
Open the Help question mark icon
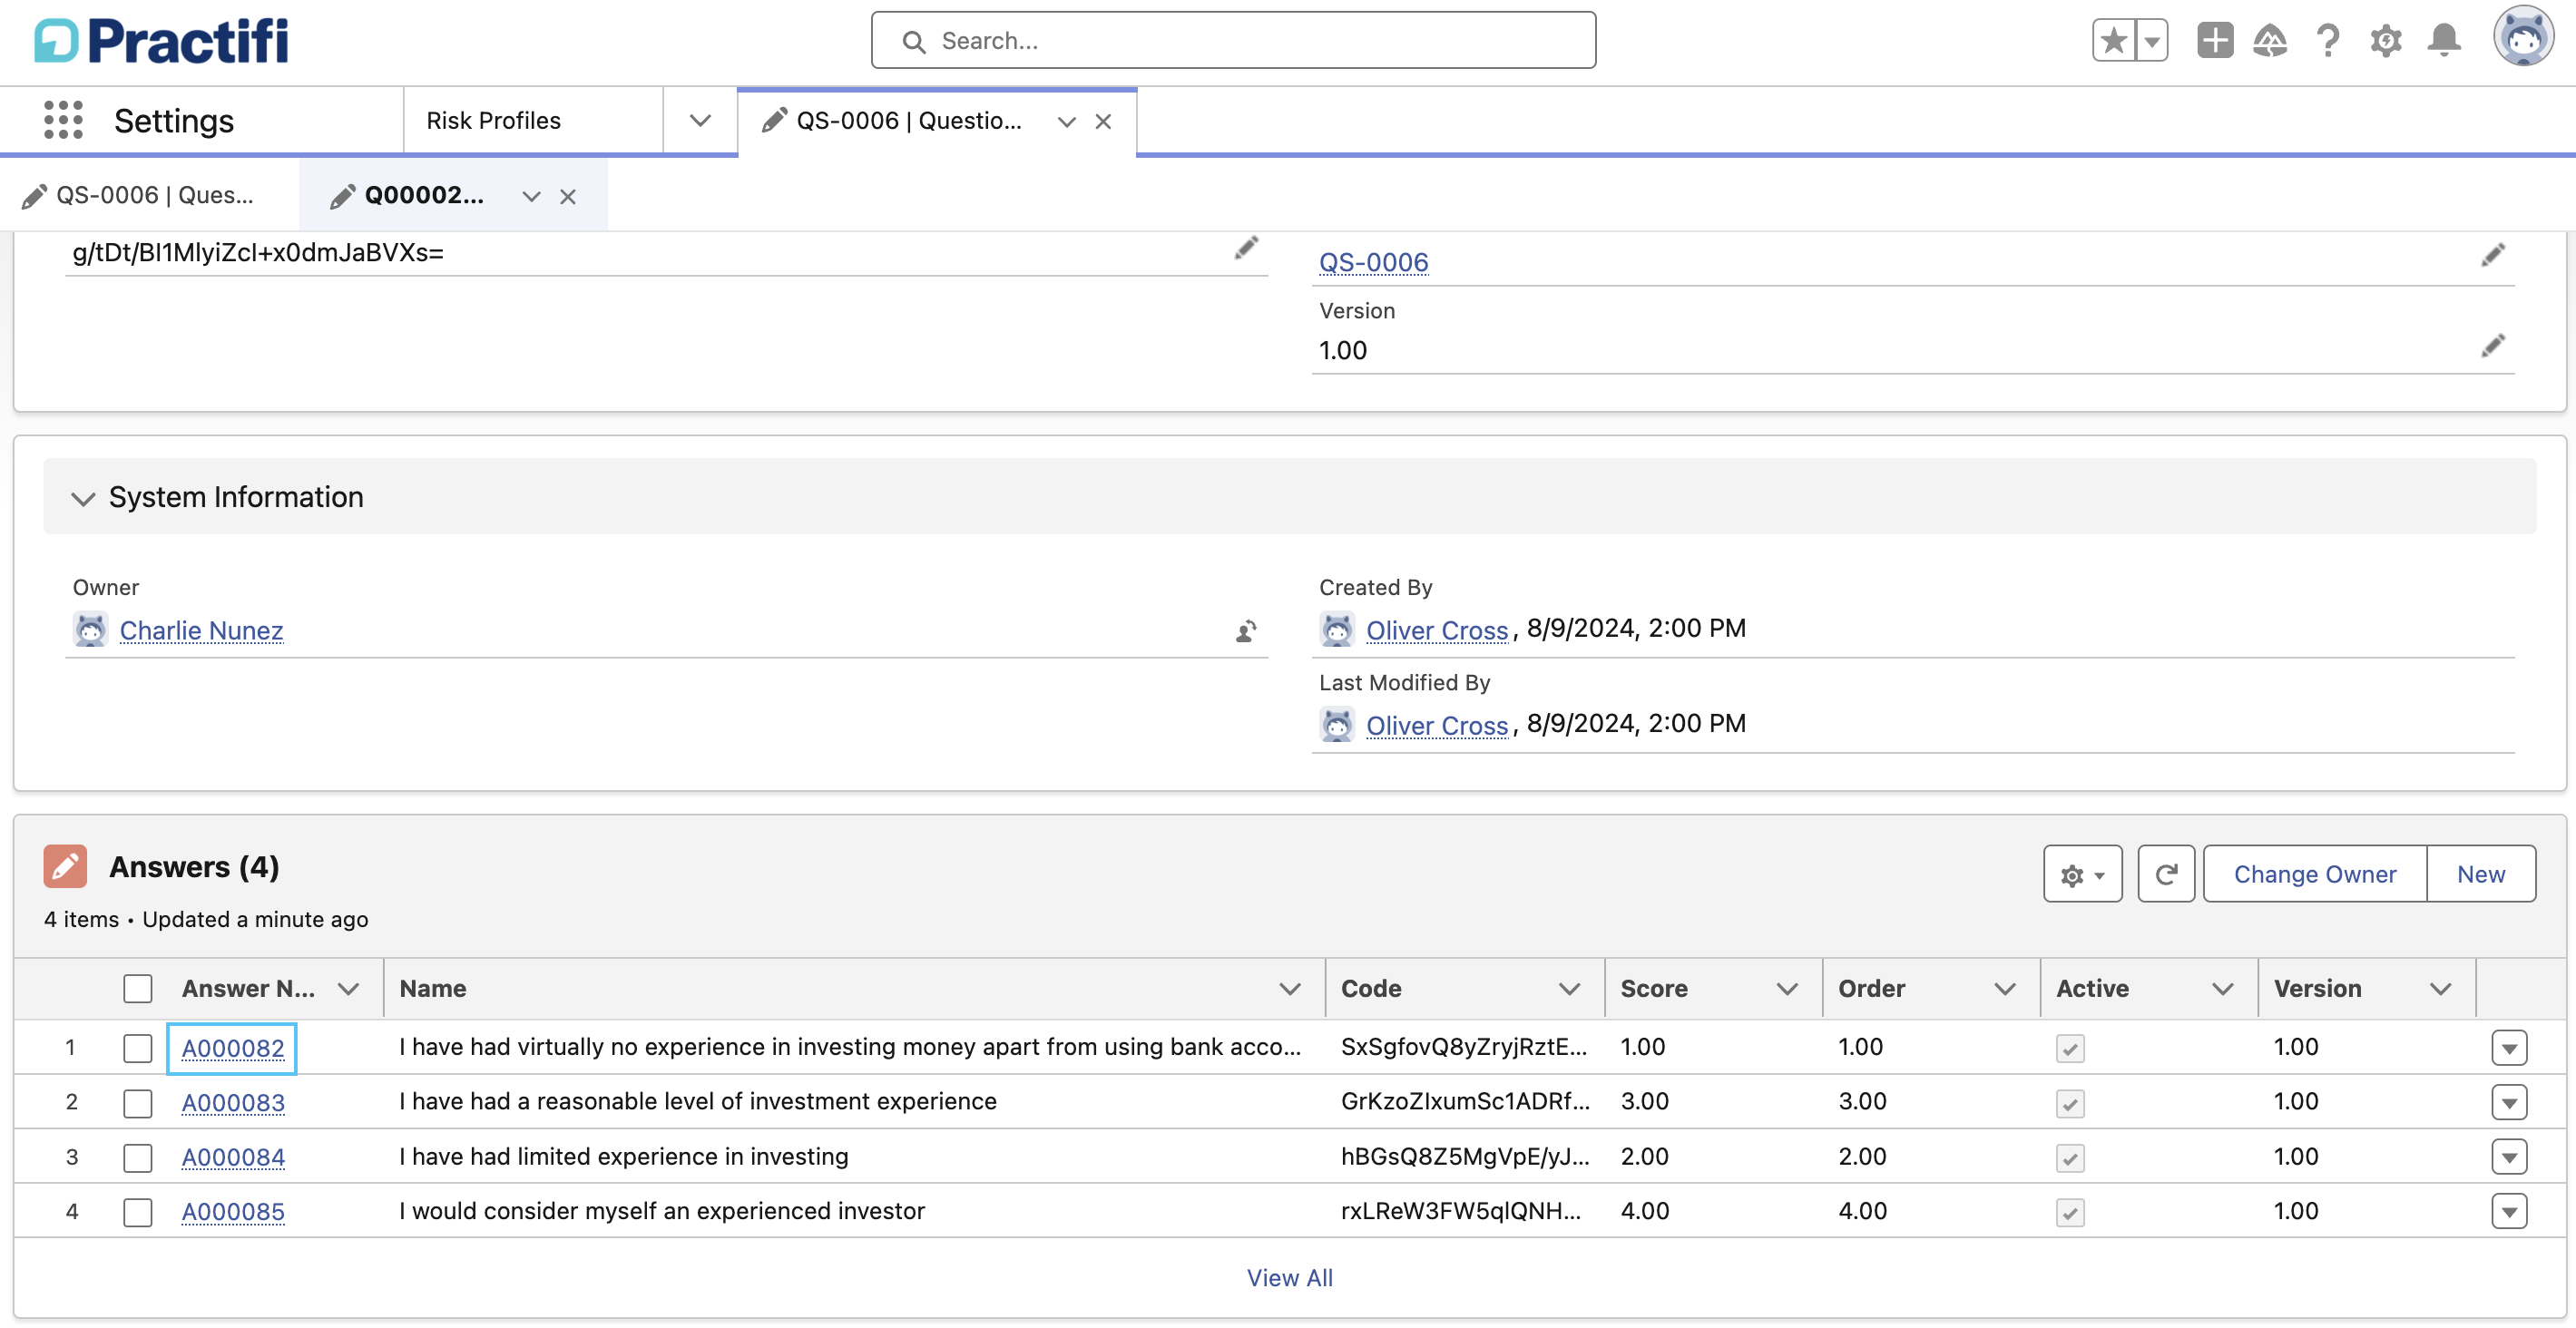2328,41
